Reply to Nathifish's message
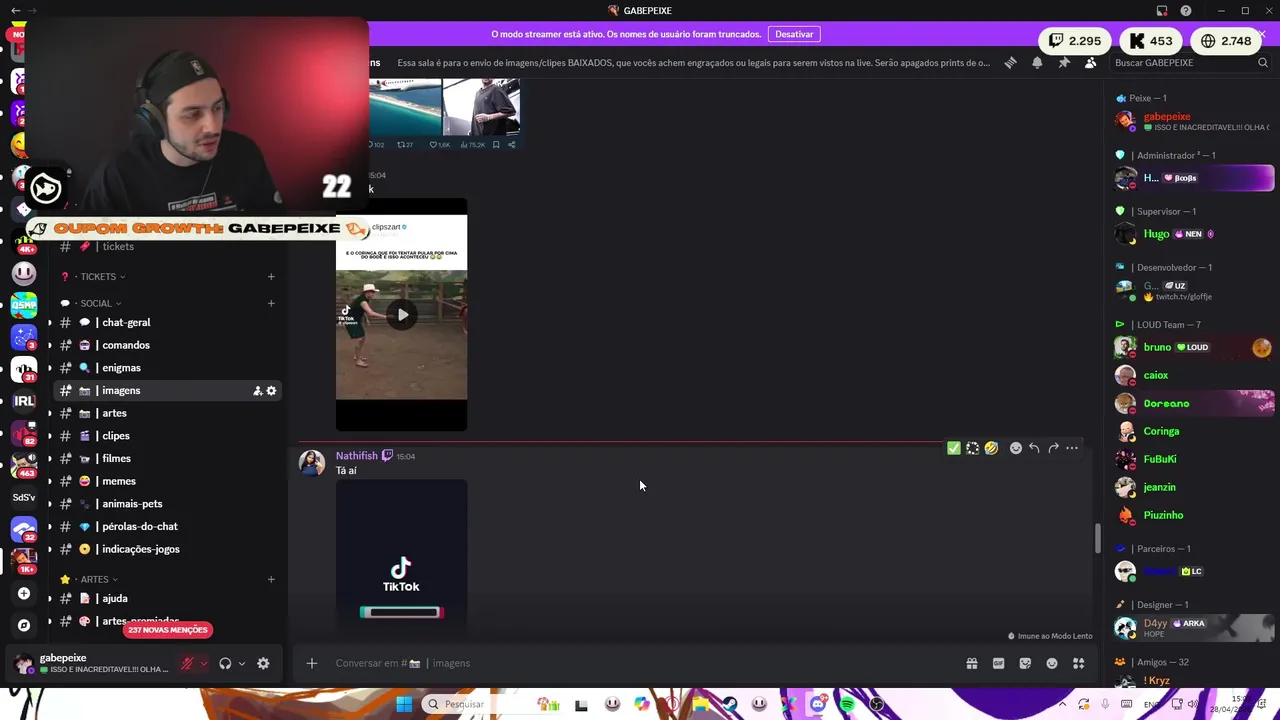1280x720 pixels. pyautogui.click(x=1034, y=448)
